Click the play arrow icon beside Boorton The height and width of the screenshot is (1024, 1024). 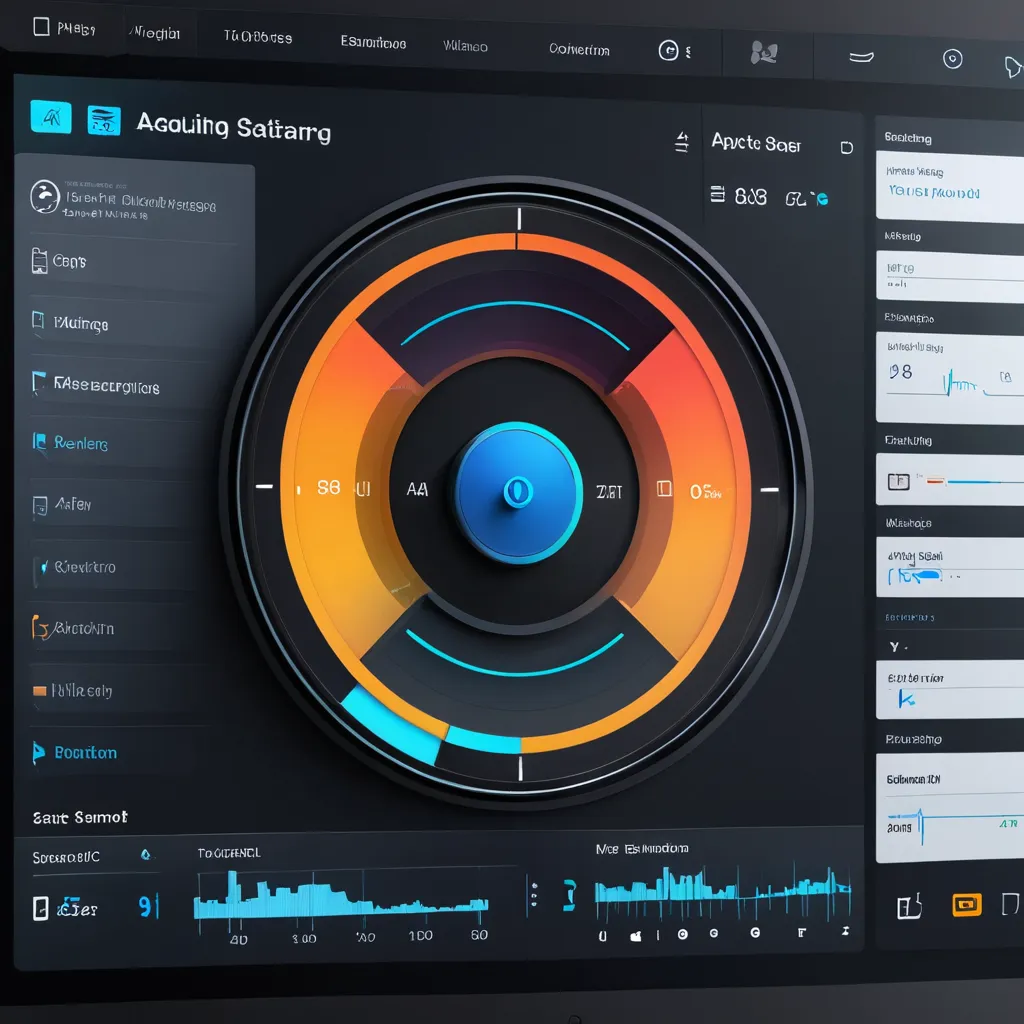click(x=39, y=752)
